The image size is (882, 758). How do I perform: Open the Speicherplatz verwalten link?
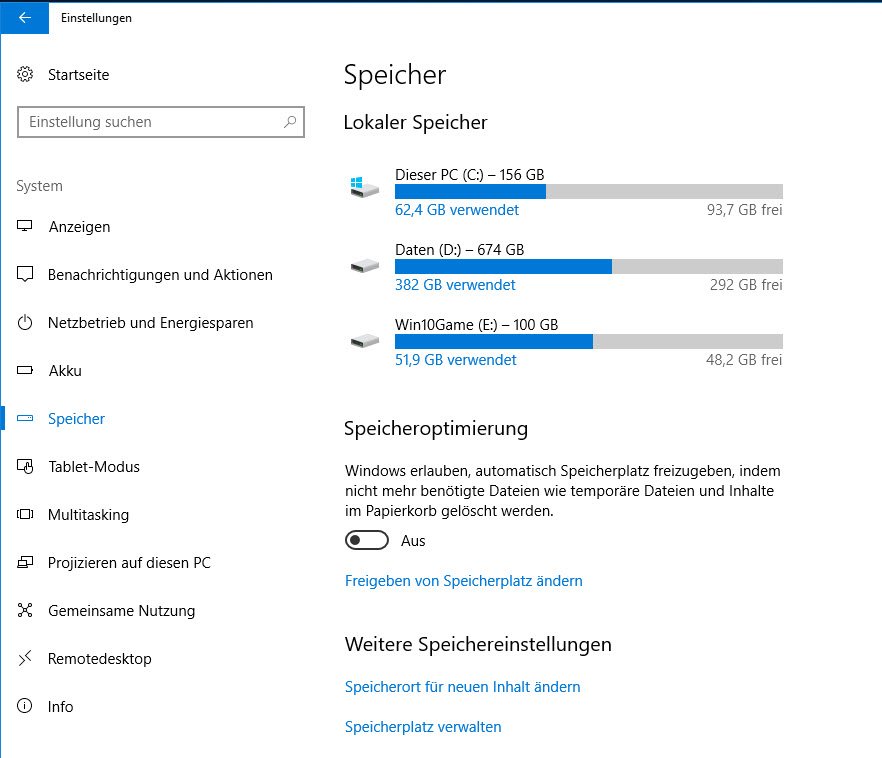point(423,727)
